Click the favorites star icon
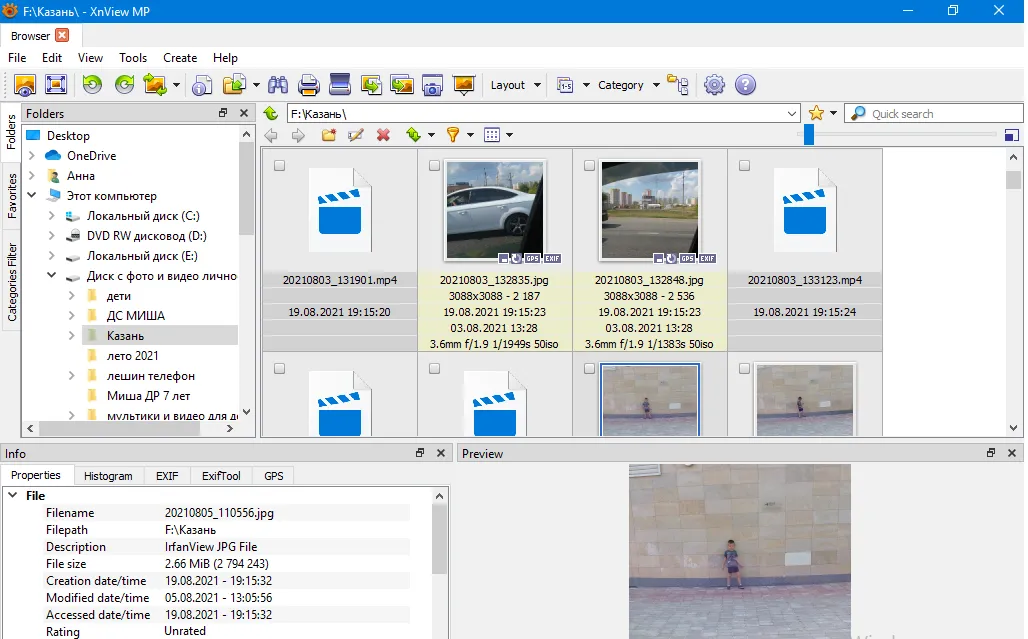Screen dimensions: 1028x639 click(x=816, y=113)
